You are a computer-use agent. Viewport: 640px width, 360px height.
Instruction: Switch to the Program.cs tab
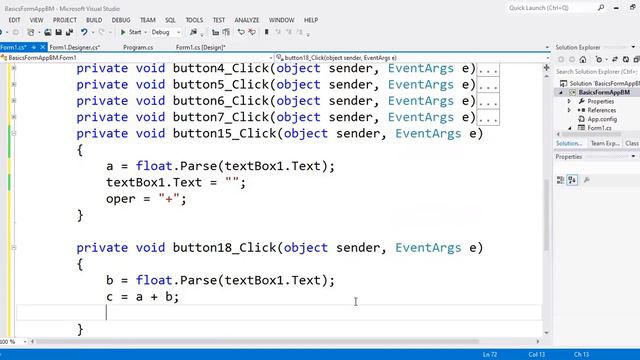click(x=138, y=47)
